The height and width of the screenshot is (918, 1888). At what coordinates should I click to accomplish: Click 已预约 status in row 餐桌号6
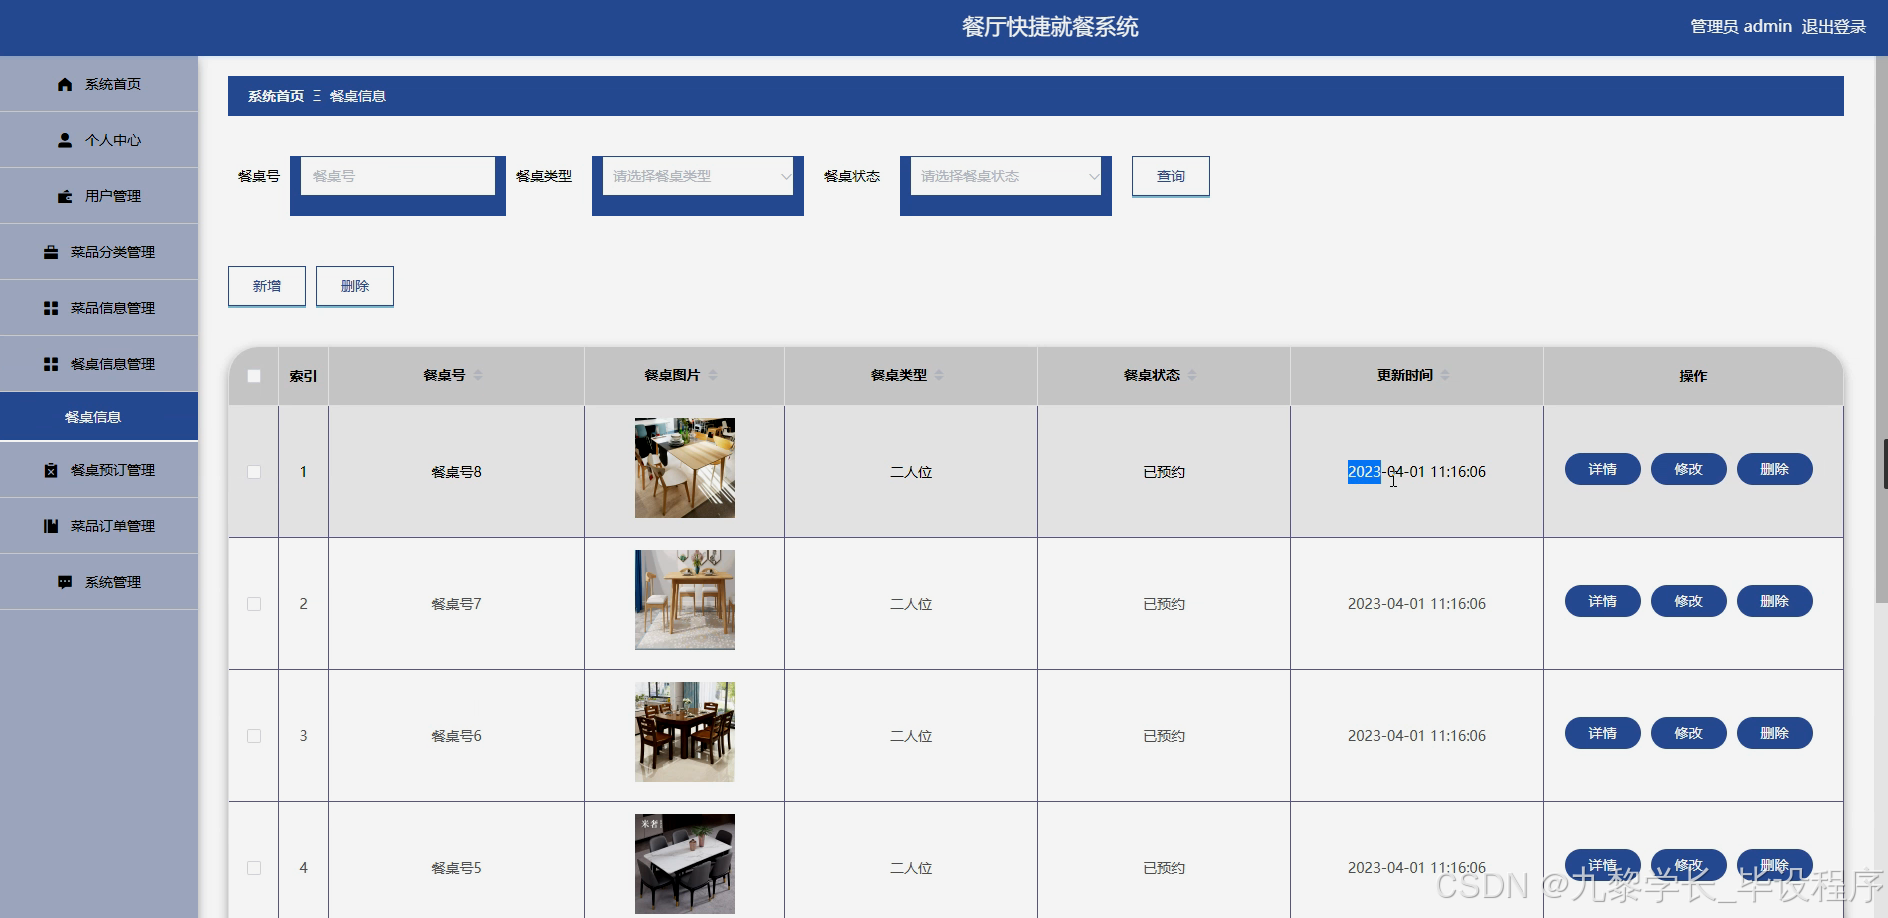(1164, 736)
